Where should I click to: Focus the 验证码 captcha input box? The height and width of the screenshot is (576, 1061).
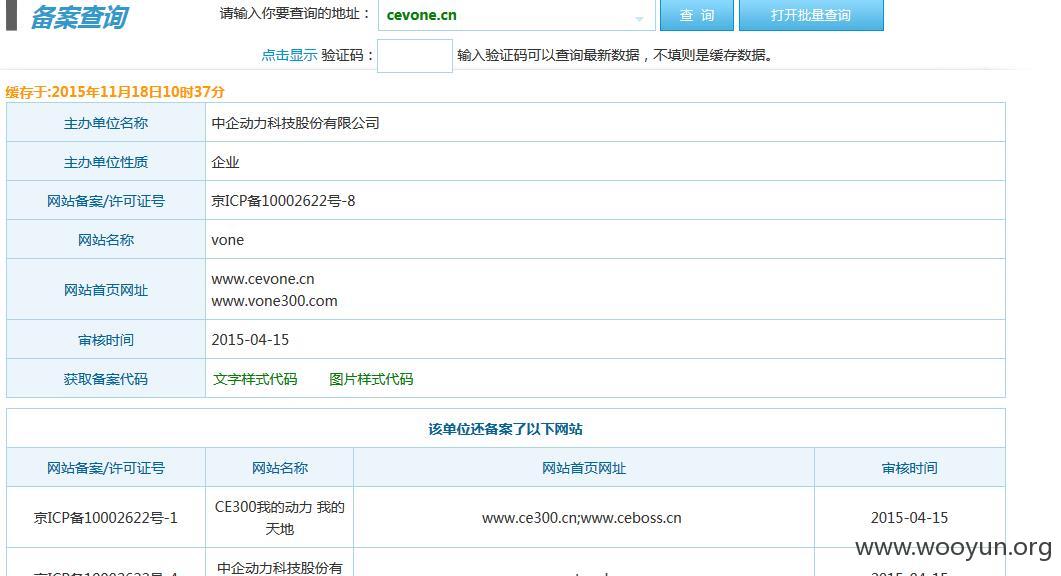coord(414,56)
